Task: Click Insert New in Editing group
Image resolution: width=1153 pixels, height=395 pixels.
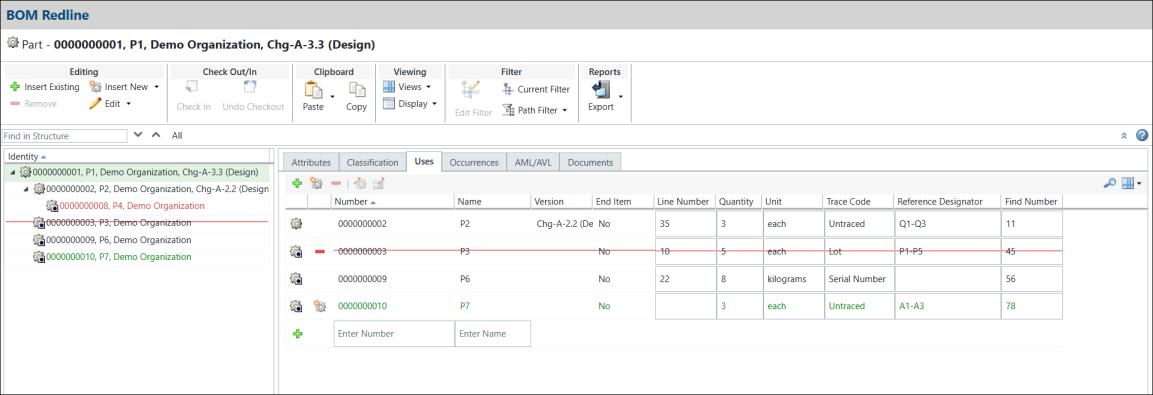Action: tap(118, 87)
